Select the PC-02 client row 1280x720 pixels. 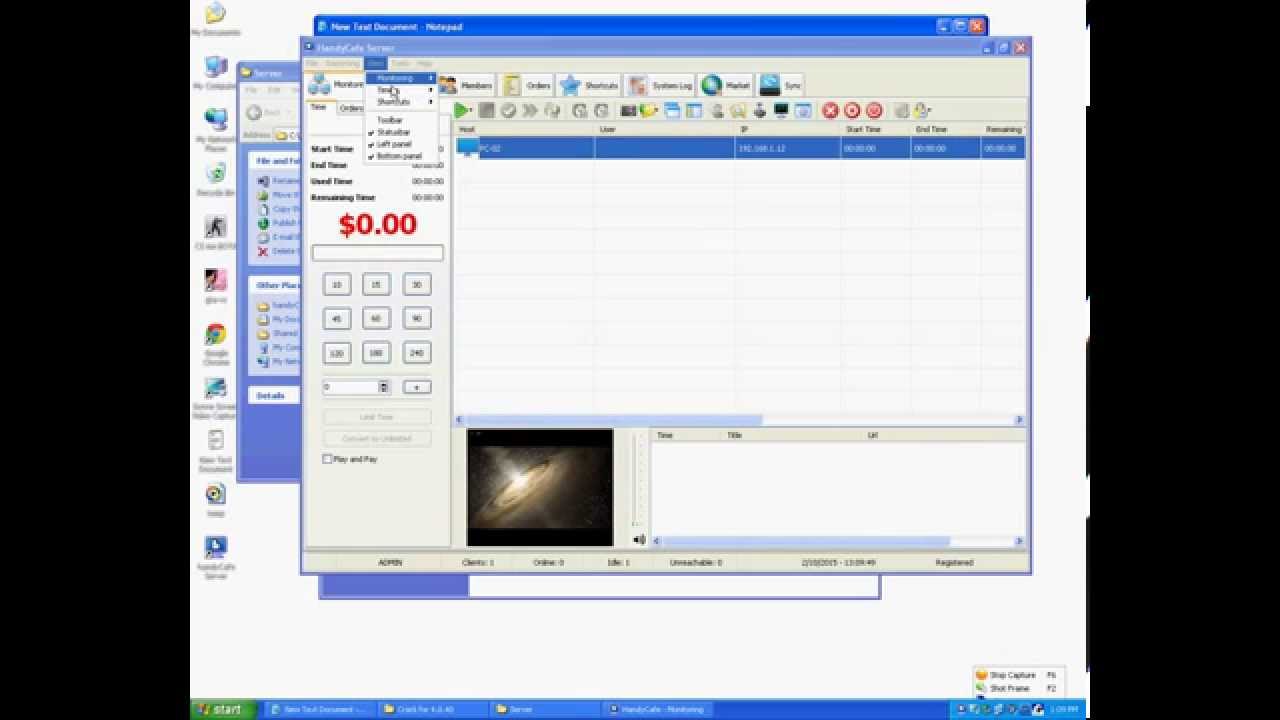coord(740,148)
